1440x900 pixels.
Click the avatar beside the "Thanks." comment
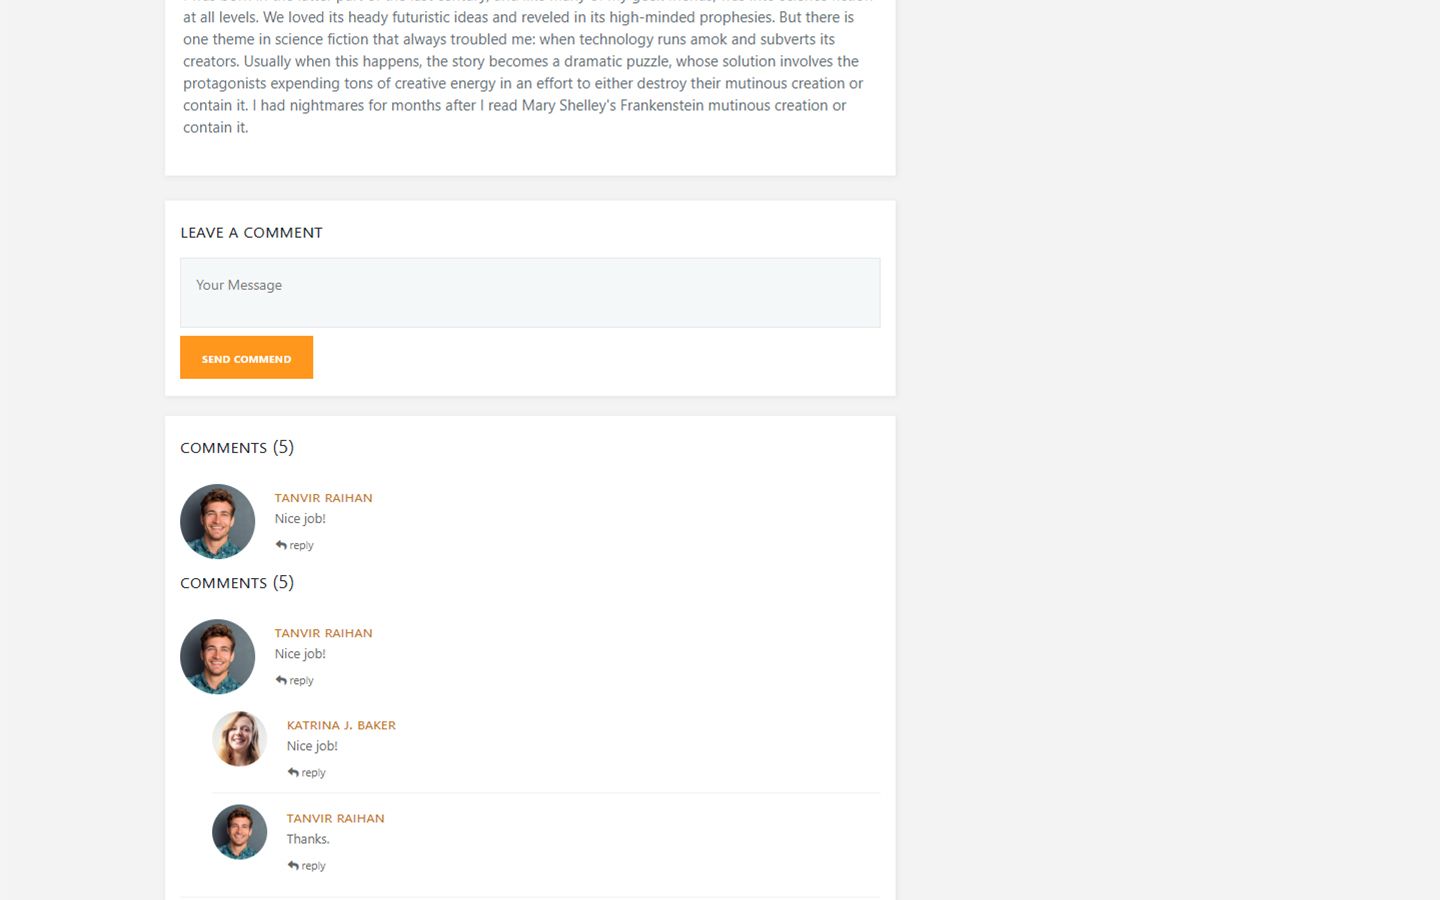coord(239,832)
